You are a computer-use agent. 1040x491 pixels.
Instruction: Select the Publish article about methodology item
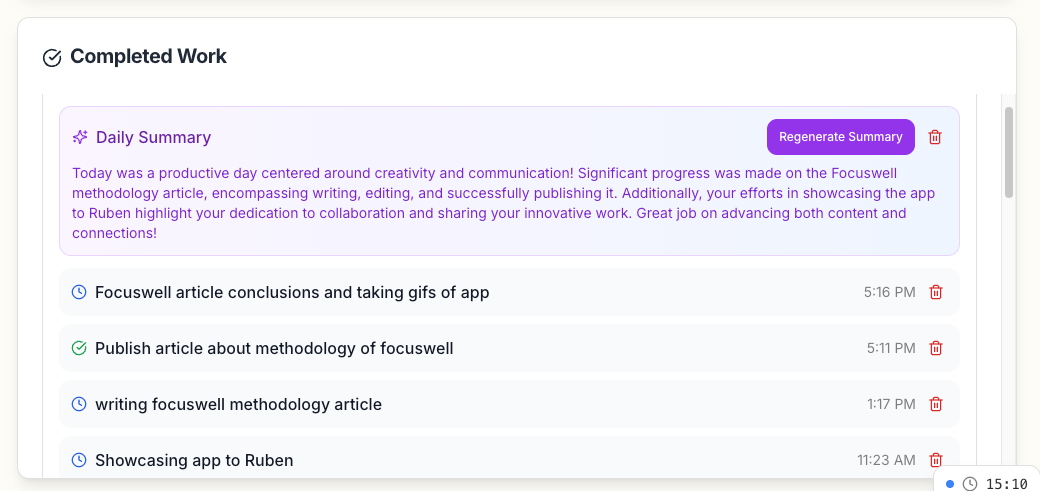[274, 348]
